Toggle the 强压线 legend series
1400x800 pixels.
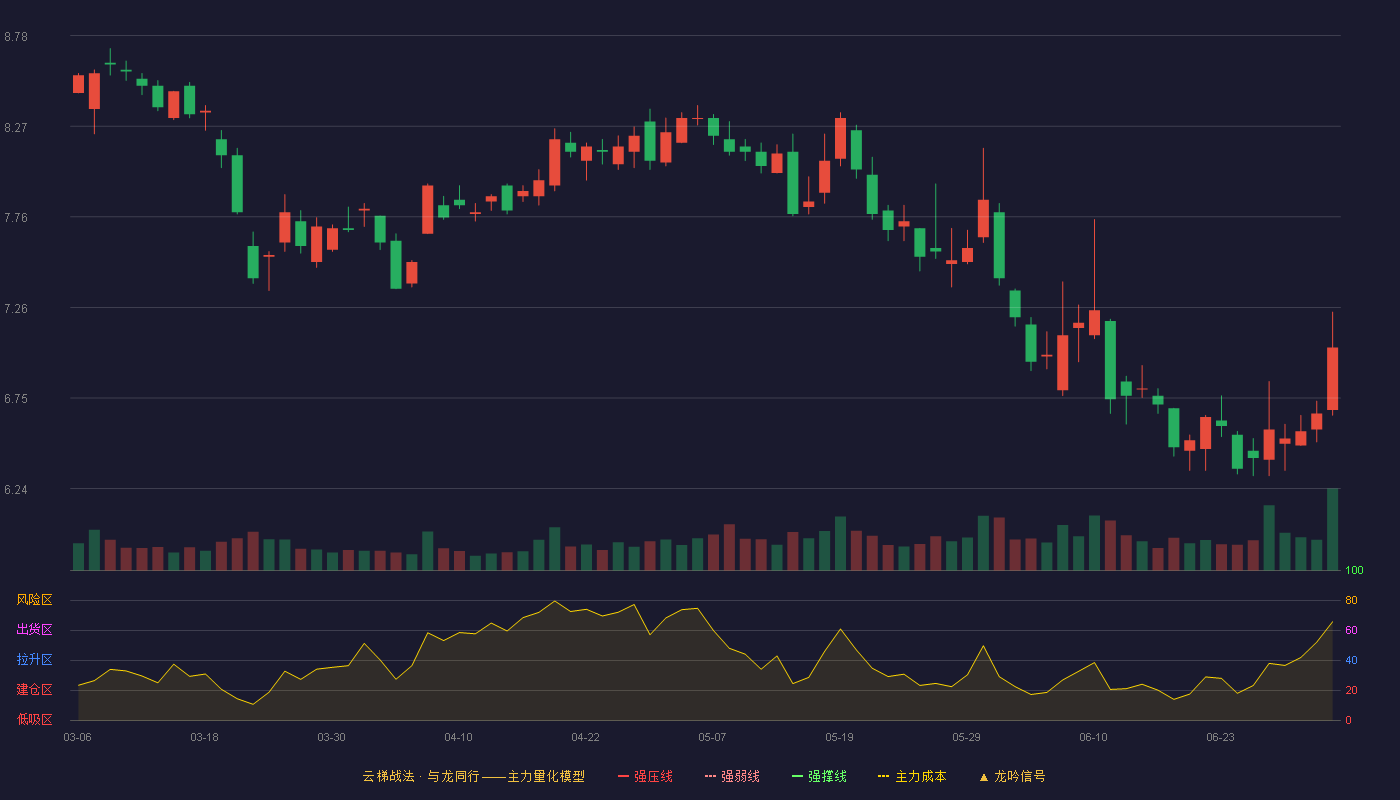tap(645, 776)
